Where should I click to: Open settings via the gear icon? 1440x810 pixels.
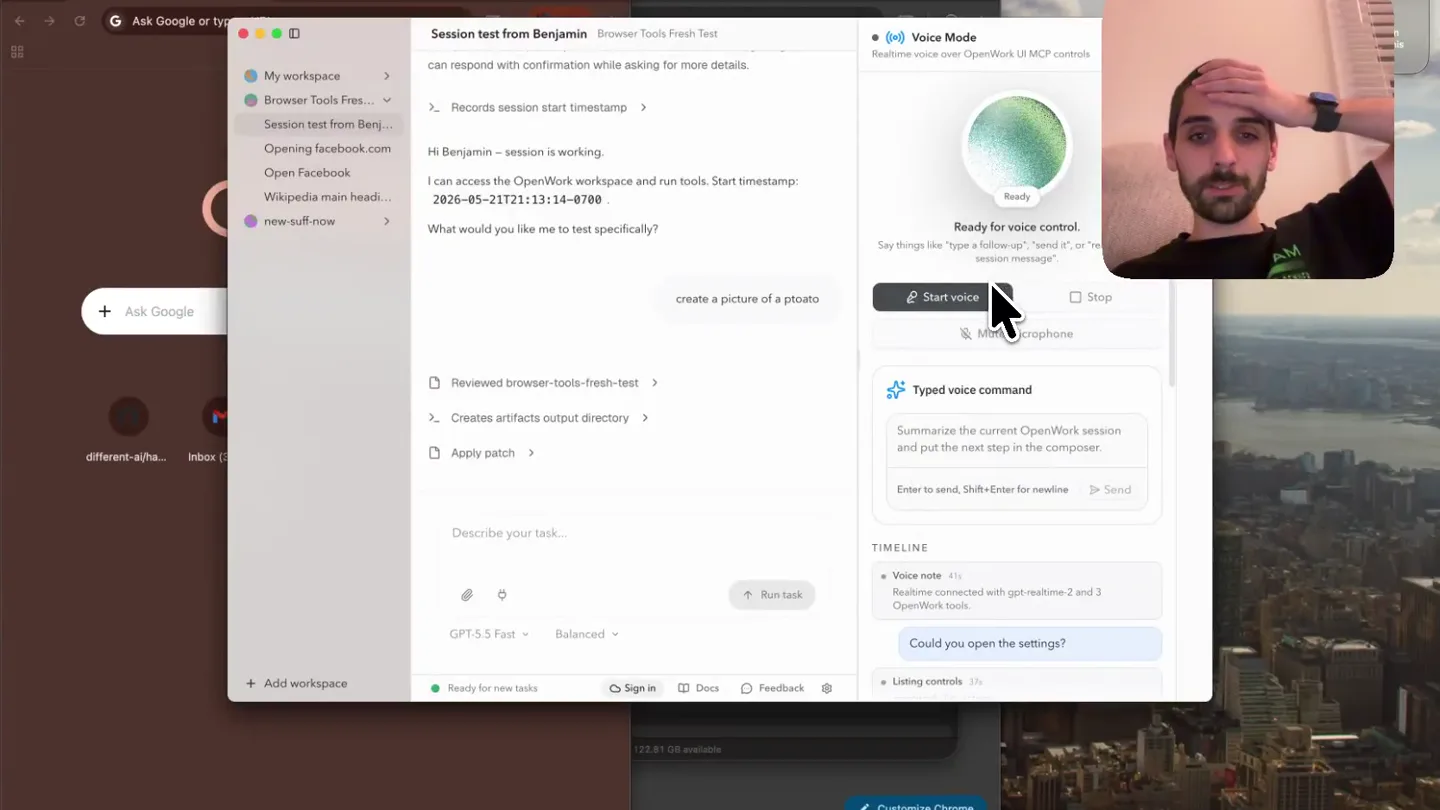[x=827, y=688]
